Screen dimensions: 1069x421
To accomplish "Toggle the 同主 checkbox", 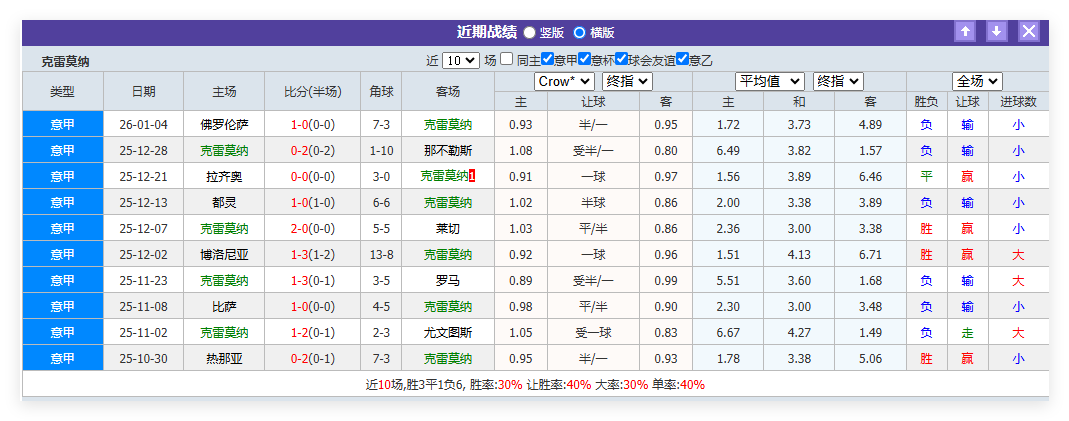I will (x=507, y=59).
